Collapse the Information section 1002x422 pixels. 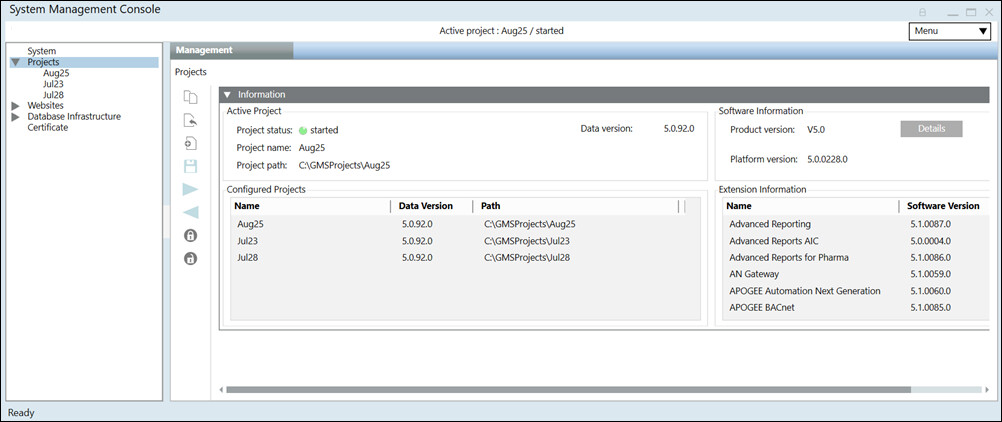[x=227, y=94]
